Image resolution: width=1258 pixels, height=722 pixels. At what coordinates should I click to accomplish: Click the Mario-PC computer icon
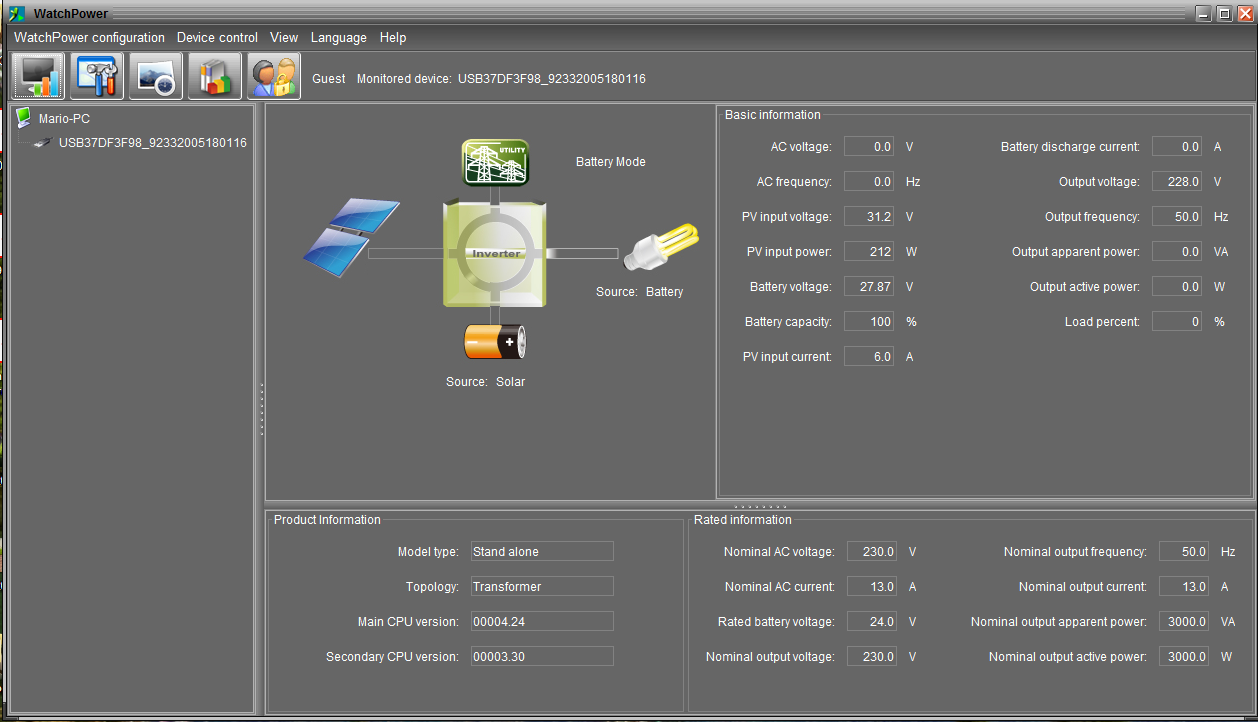(24, 118)
